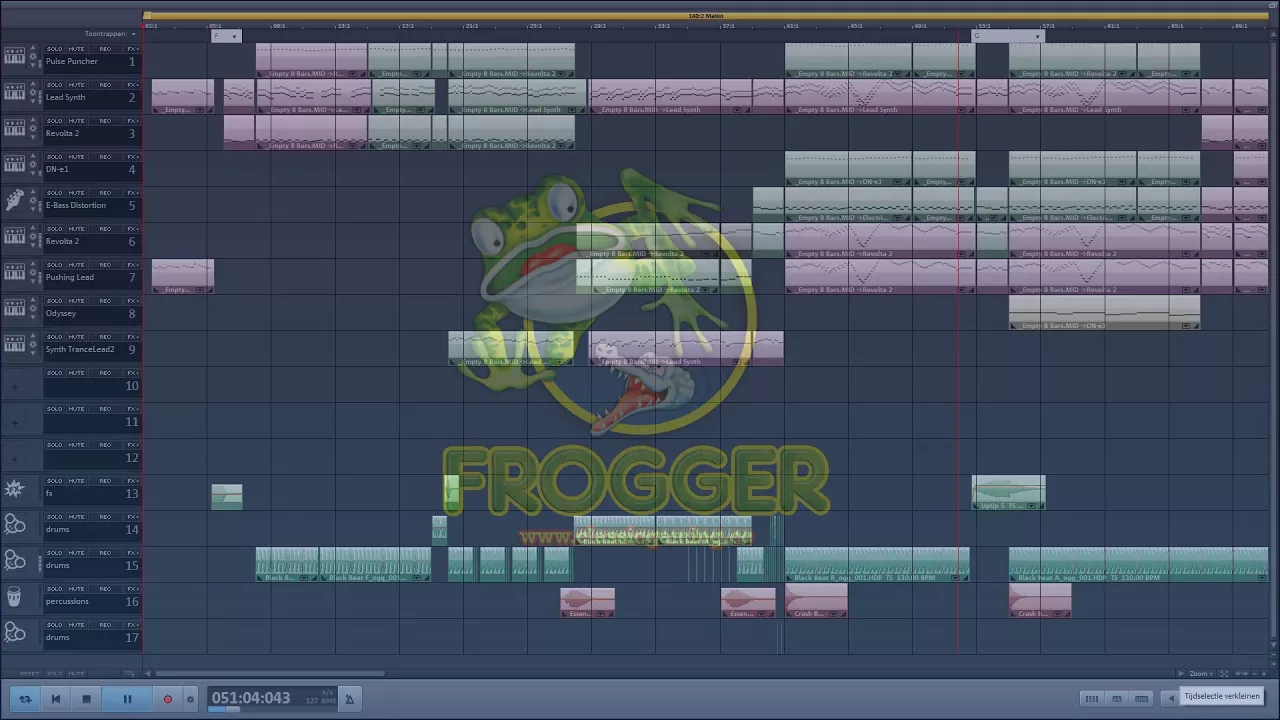Click the play arrow beside Zoom
Viewport: 1280px width, 720px height.
tap(1181, 673)
